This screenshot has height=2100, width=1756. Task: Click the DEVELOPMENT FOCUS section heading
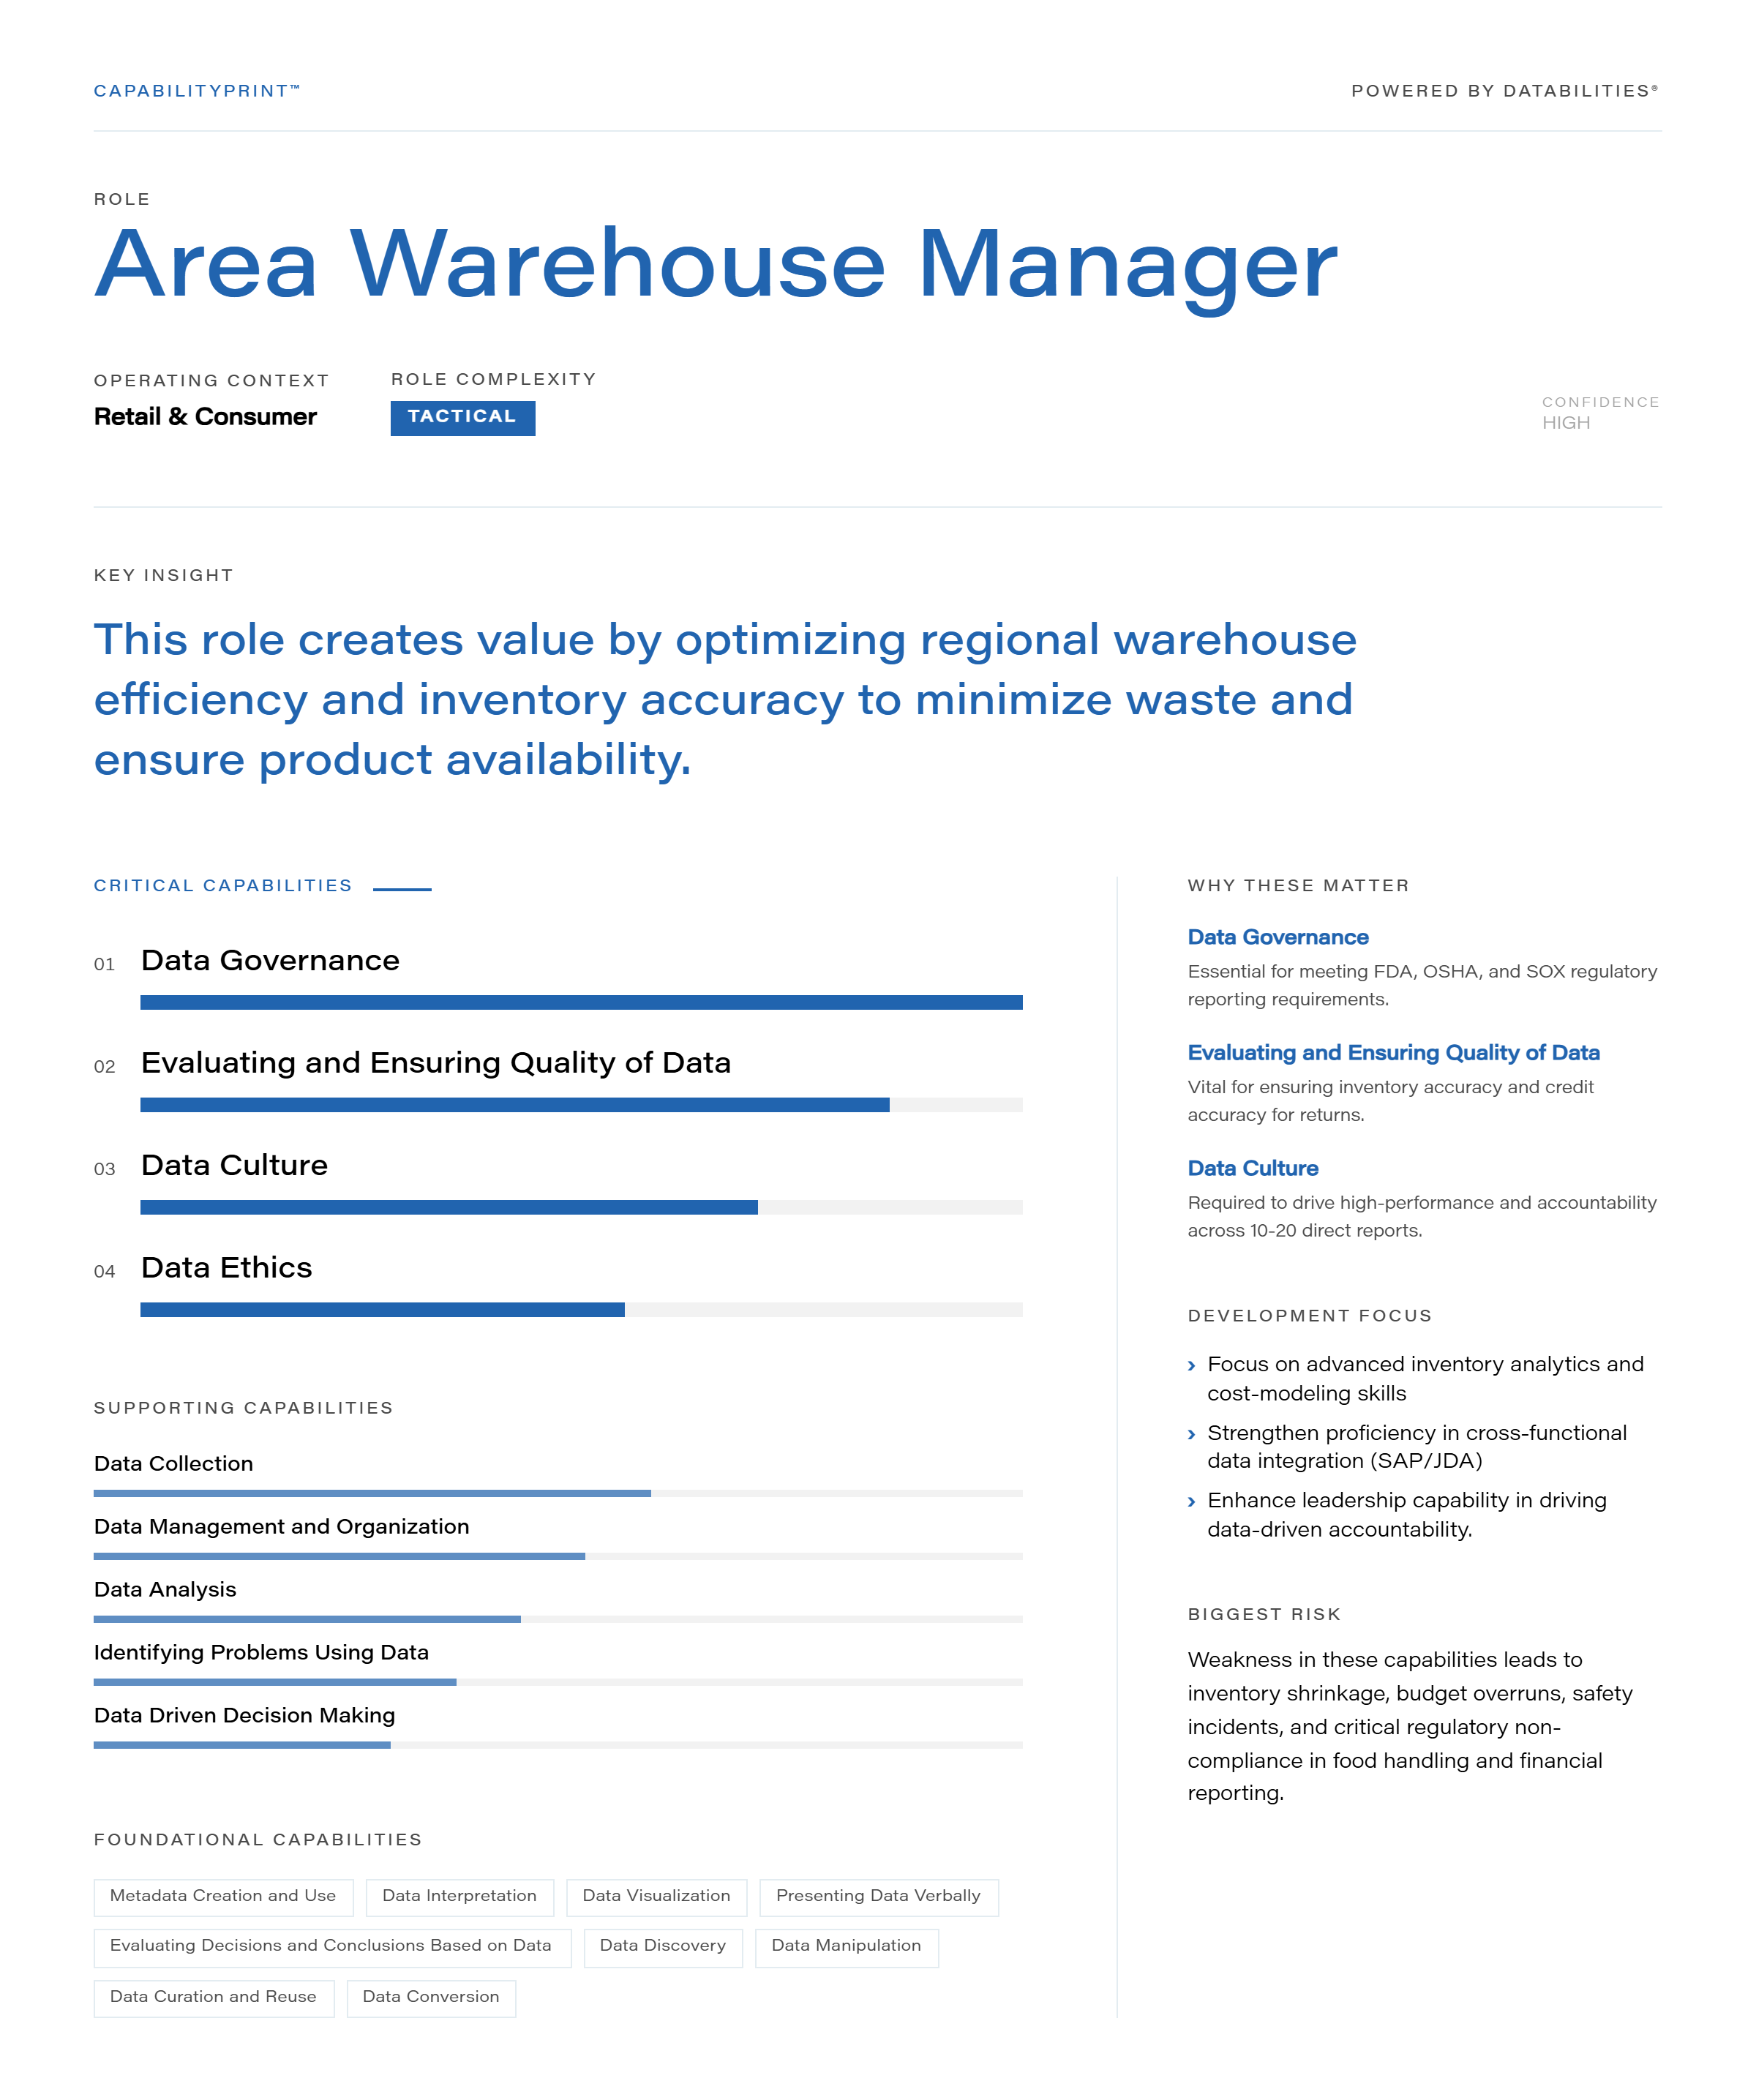tap(1310, 1316)
